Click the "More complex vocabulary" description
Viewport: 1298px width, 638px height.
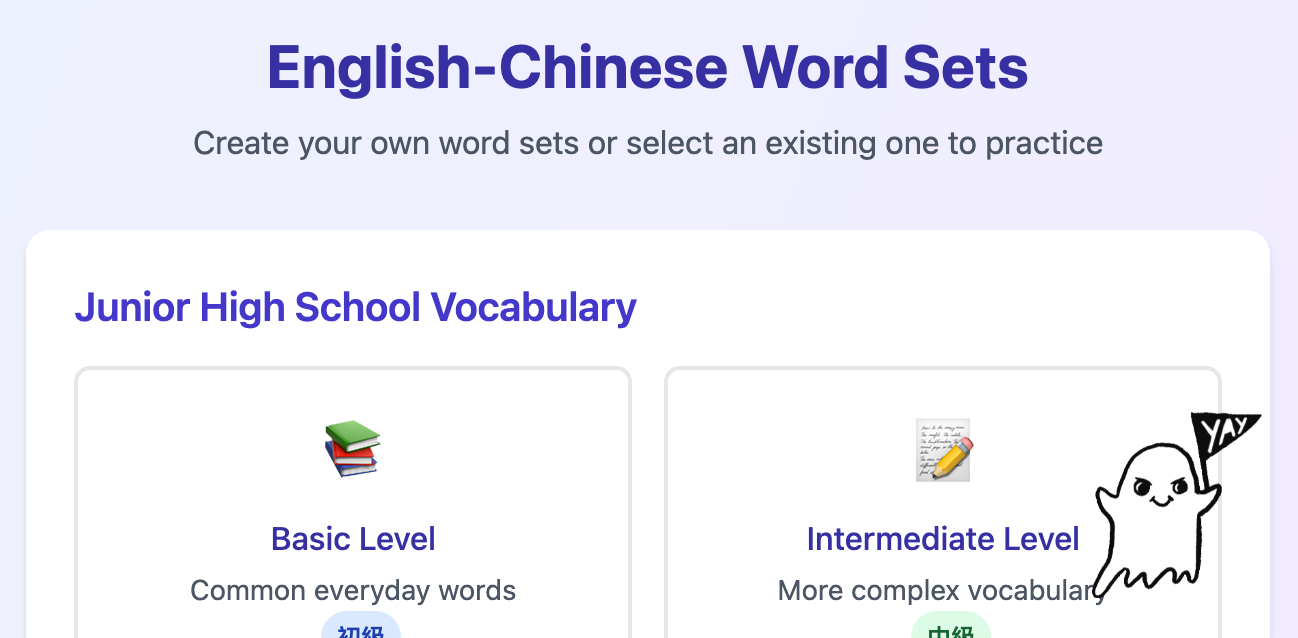tap(930, 590)
